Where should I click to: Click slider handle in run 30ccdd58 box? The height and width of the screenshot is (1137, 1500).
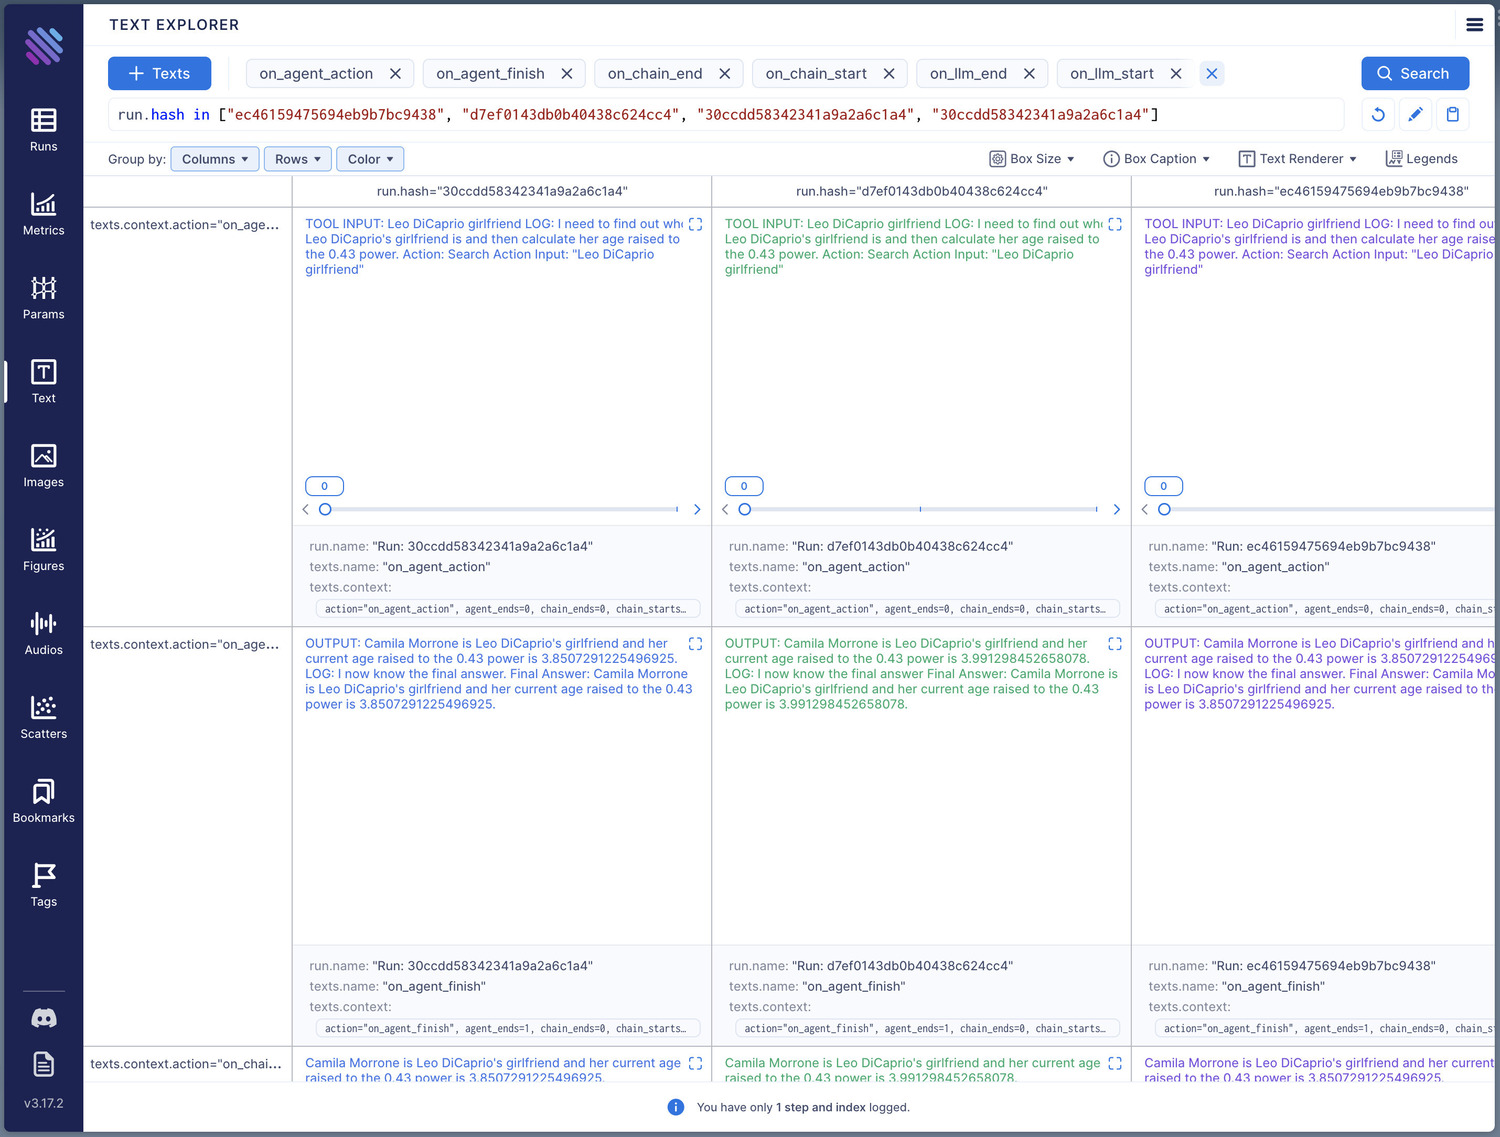325,510
